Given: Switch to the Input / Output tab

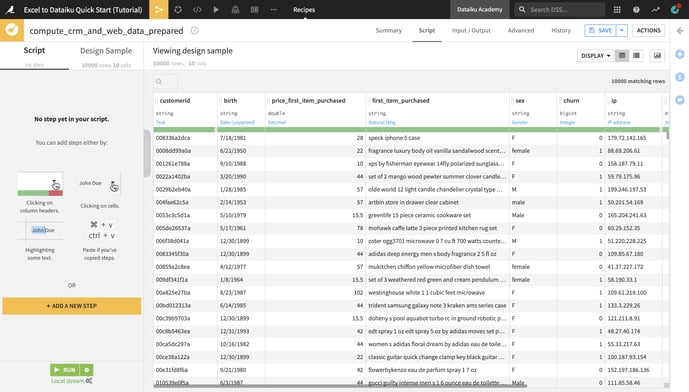Looking at the screenshot, I should pyautogui.click(x=471, y=30).
